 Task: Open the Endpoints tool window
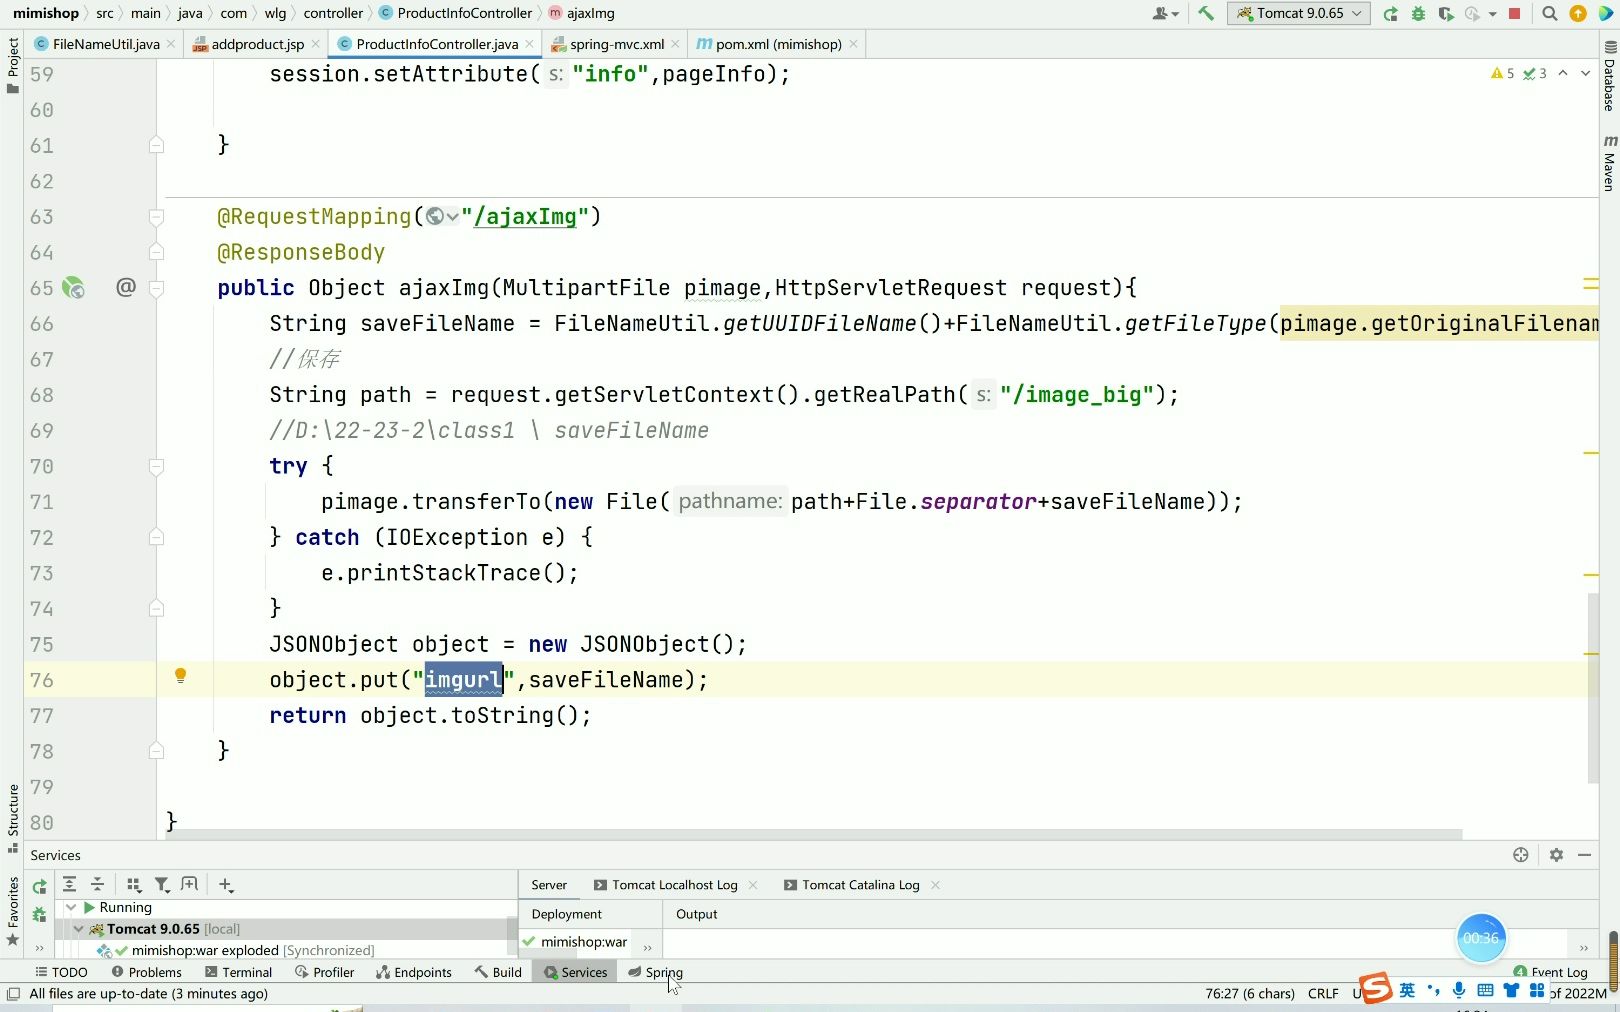tap(413, 972)
